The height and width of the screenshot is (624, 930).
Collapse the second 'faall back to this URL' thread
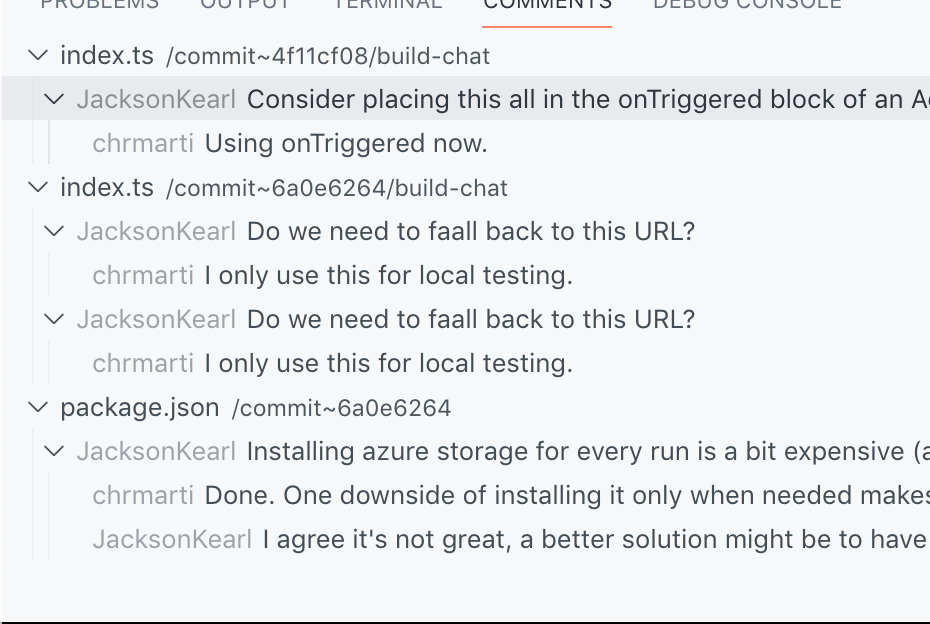53,319
